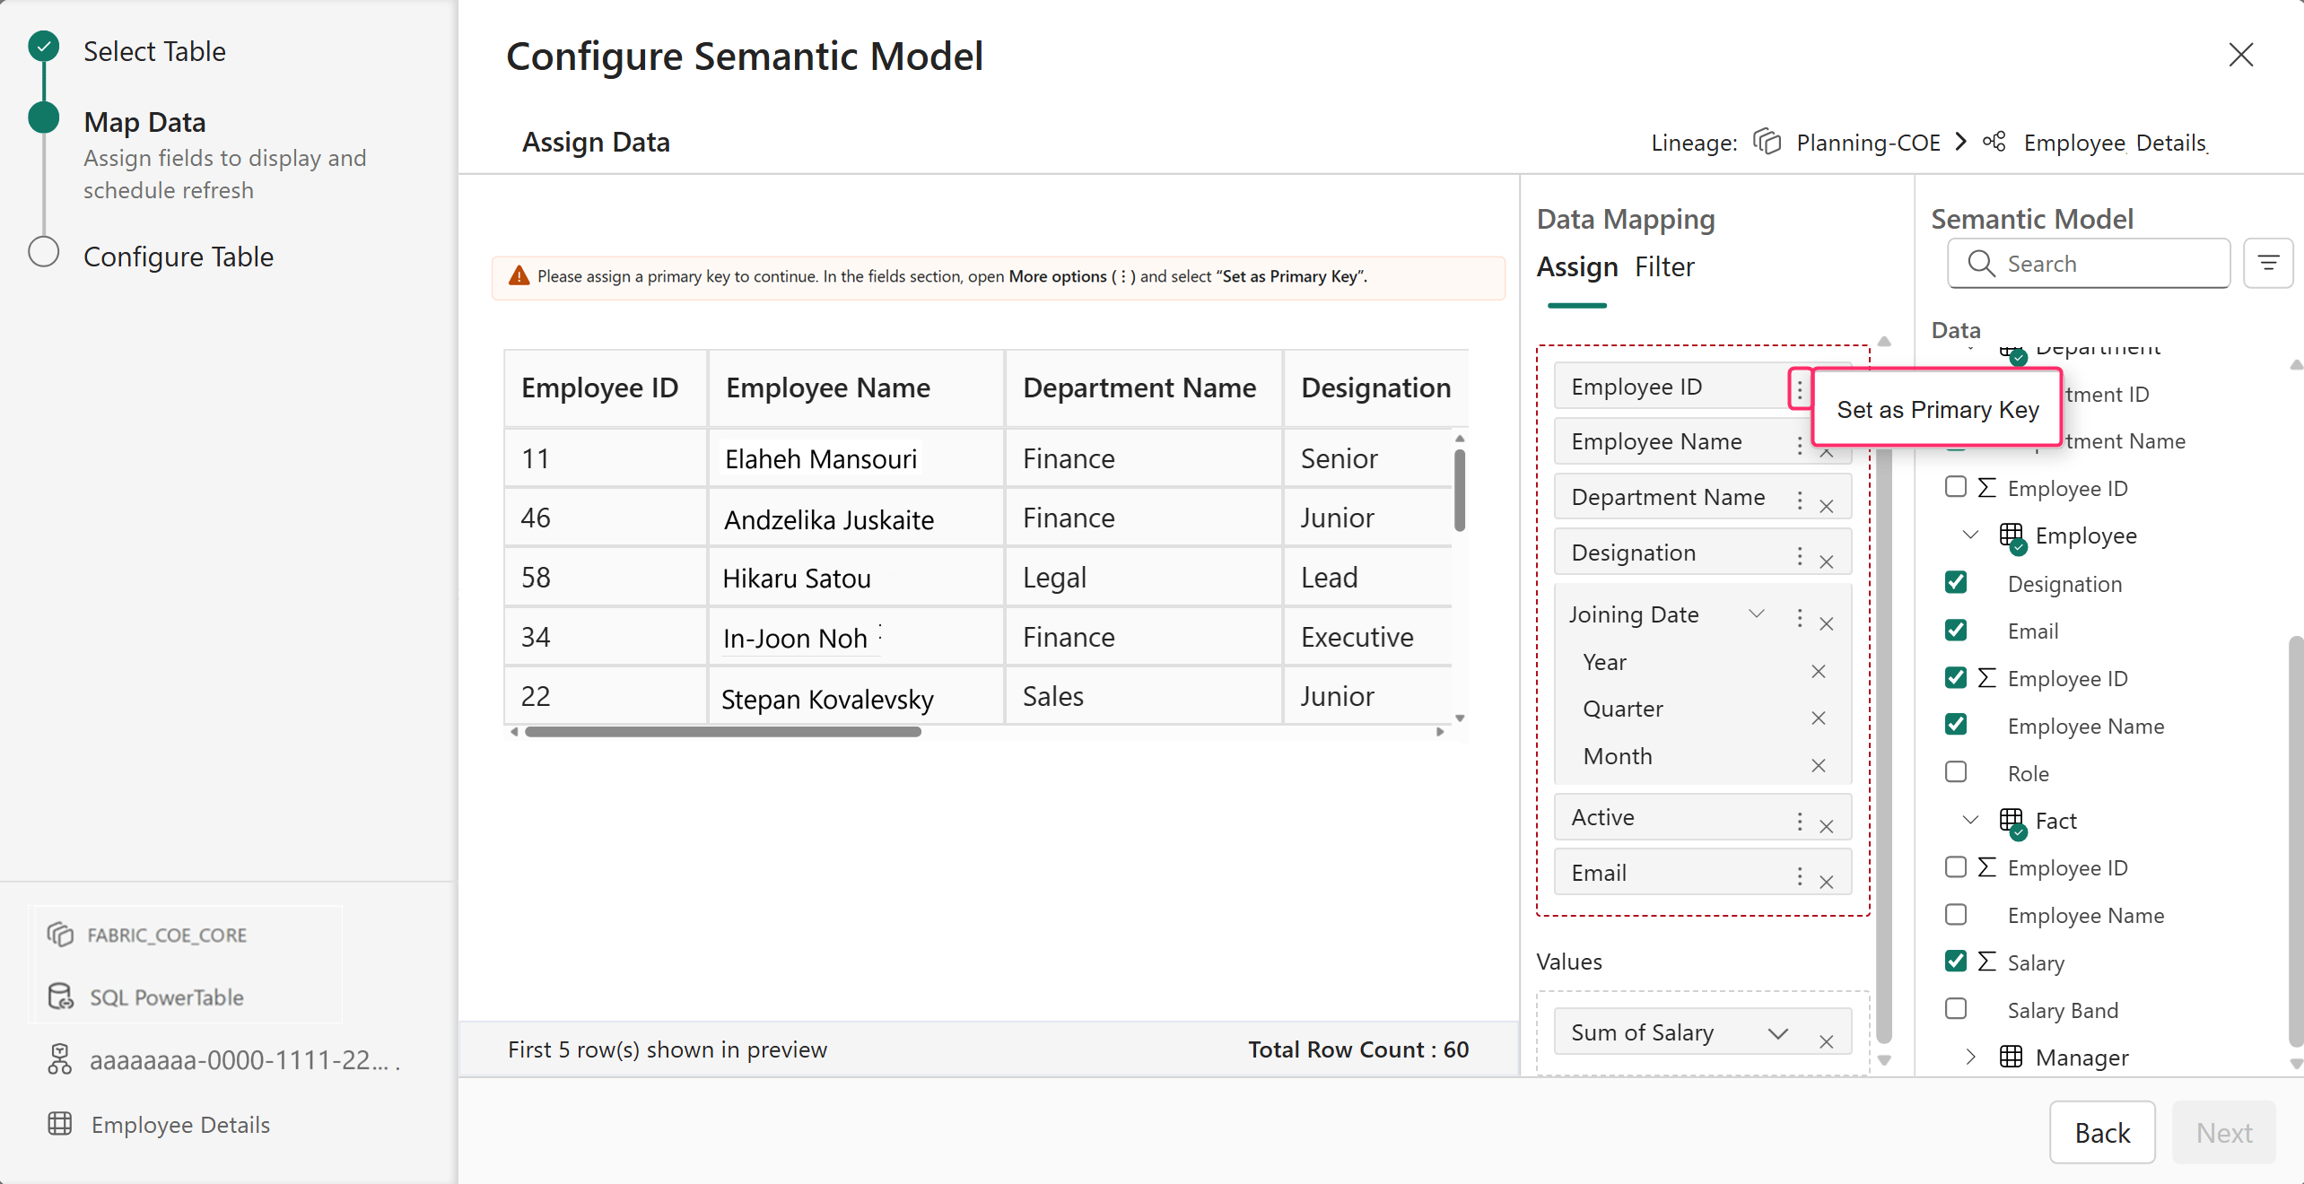Open Sum of Salary aggregation dropdown
This screenshot has height=1184, width=2304.
tap(1777, 1033)
